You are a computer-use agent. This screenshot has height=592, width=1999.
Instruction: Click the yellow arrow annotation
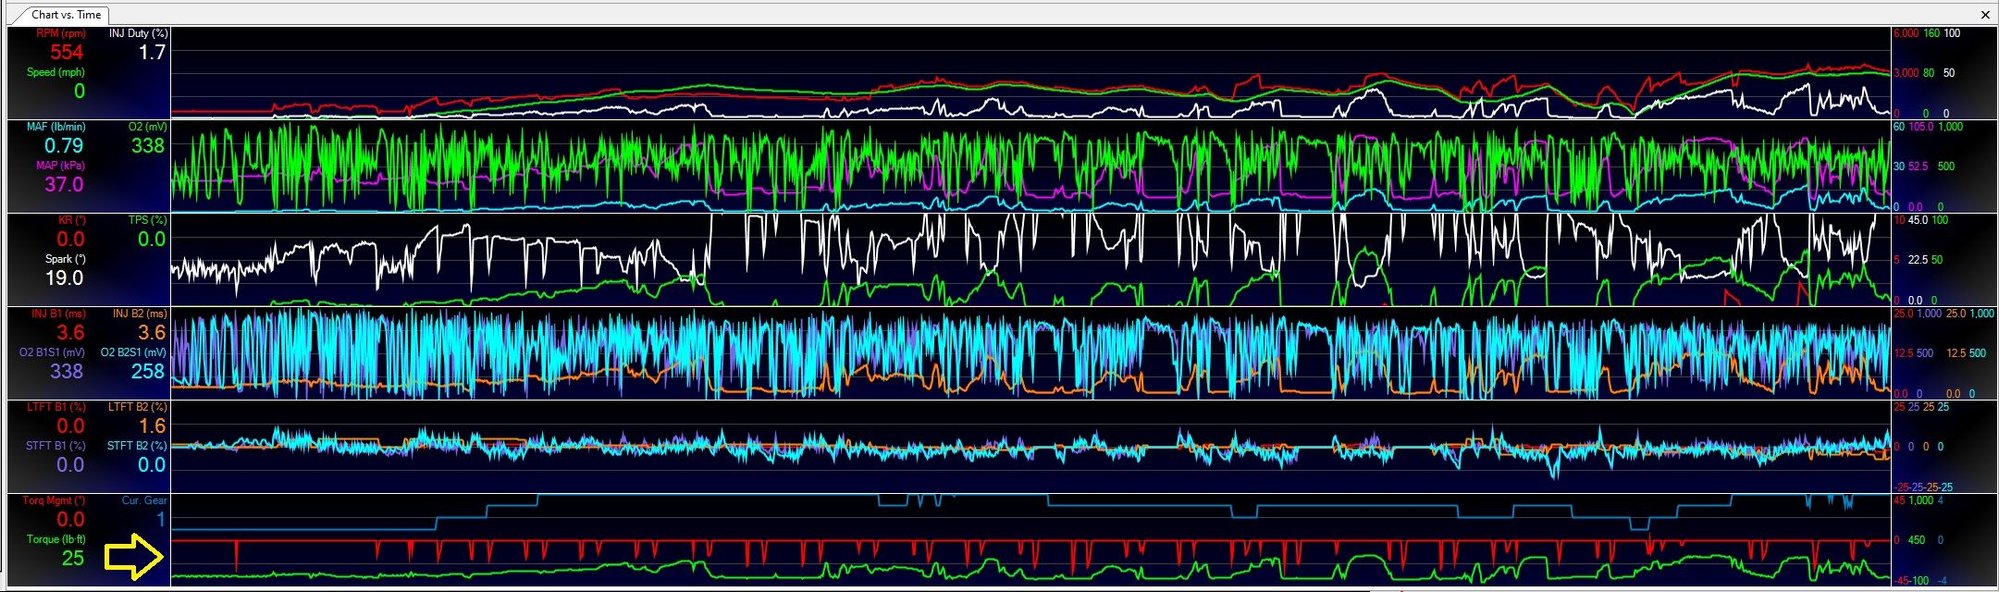tap(134, 557)
